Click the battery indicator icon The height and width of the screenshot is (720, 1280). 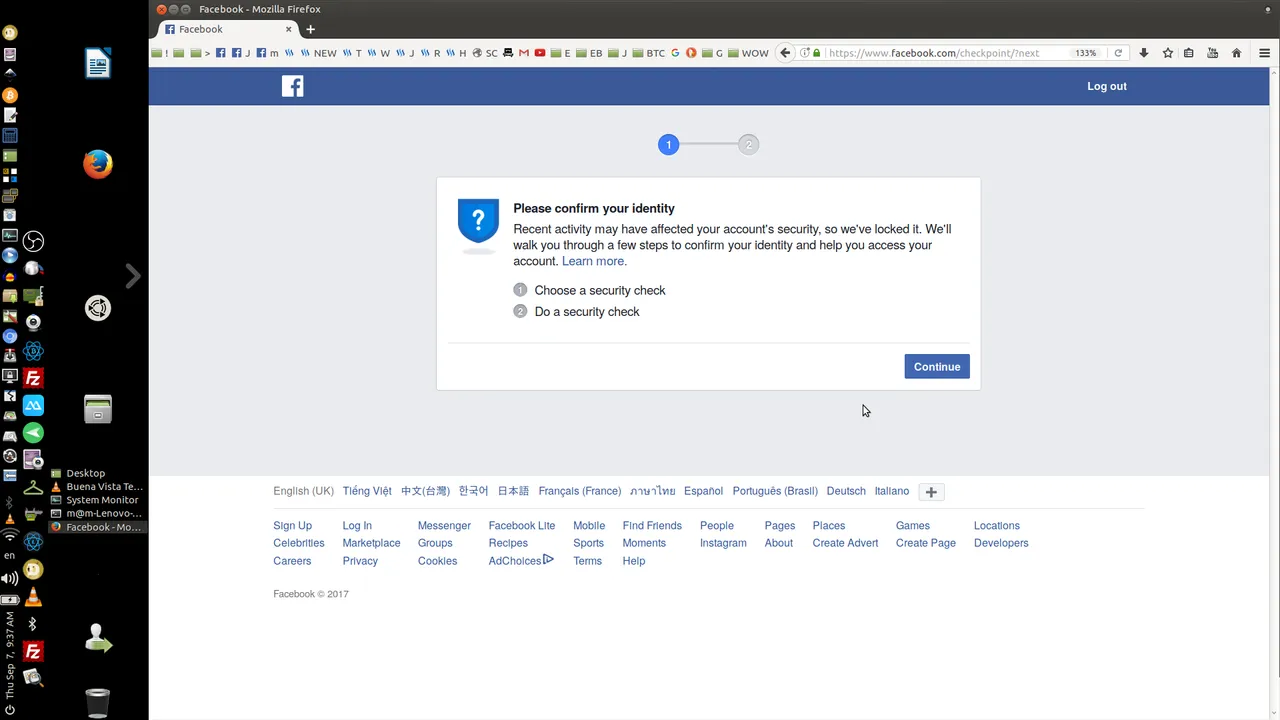10,600
